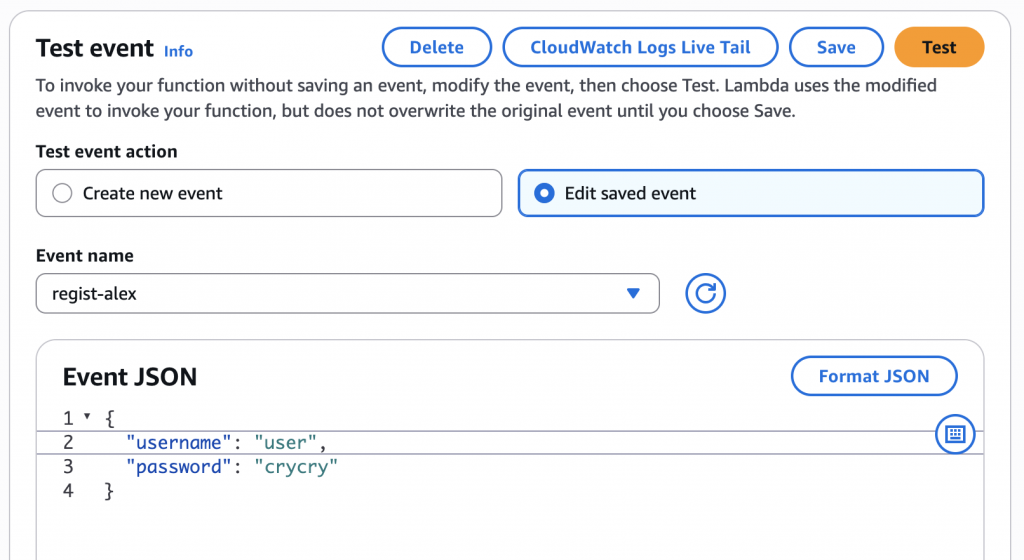Click the "user" username value
The height and width of the screenshot is (560, 1024).
(287, 442)
